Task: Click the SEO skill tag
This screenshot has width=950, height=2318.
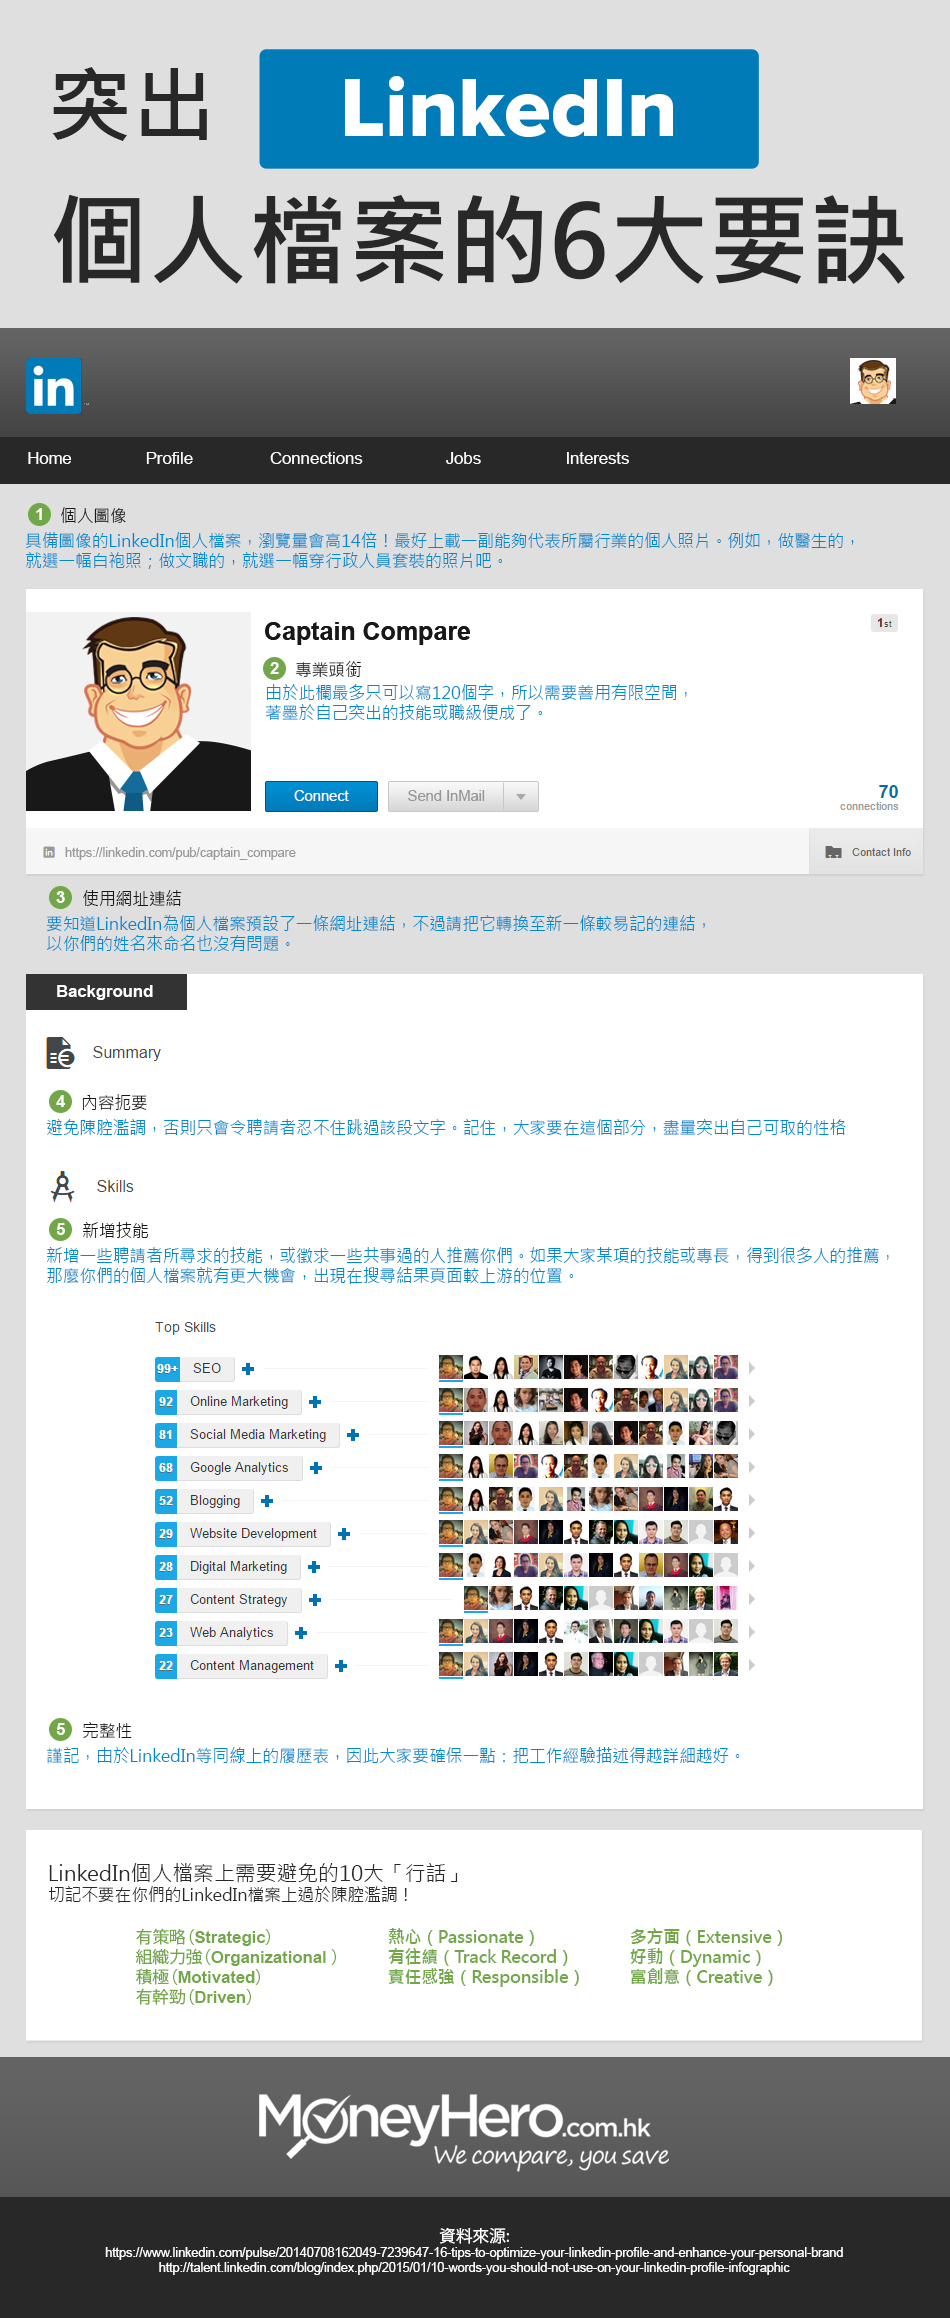Action: [207, 1368]
